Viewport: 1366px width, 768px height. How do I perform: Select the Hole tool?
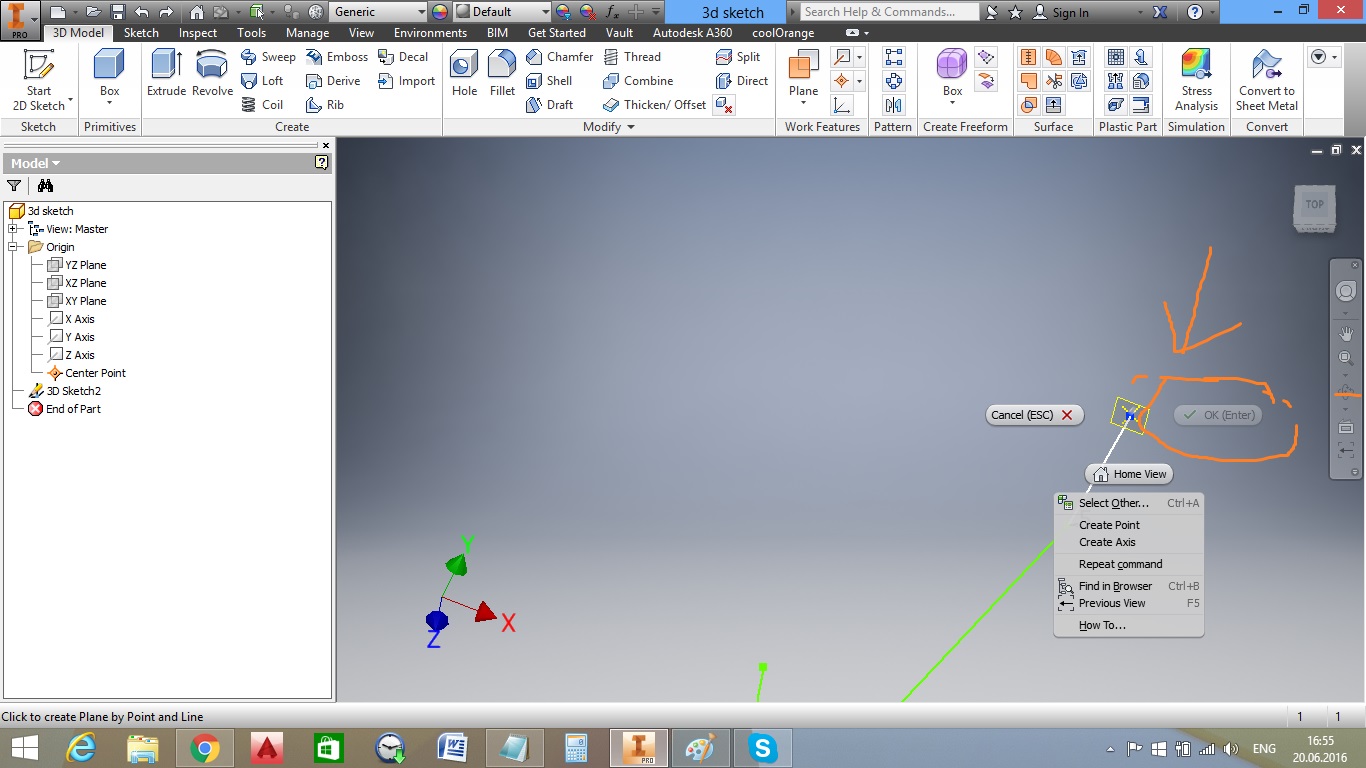(x=463, y=72)
